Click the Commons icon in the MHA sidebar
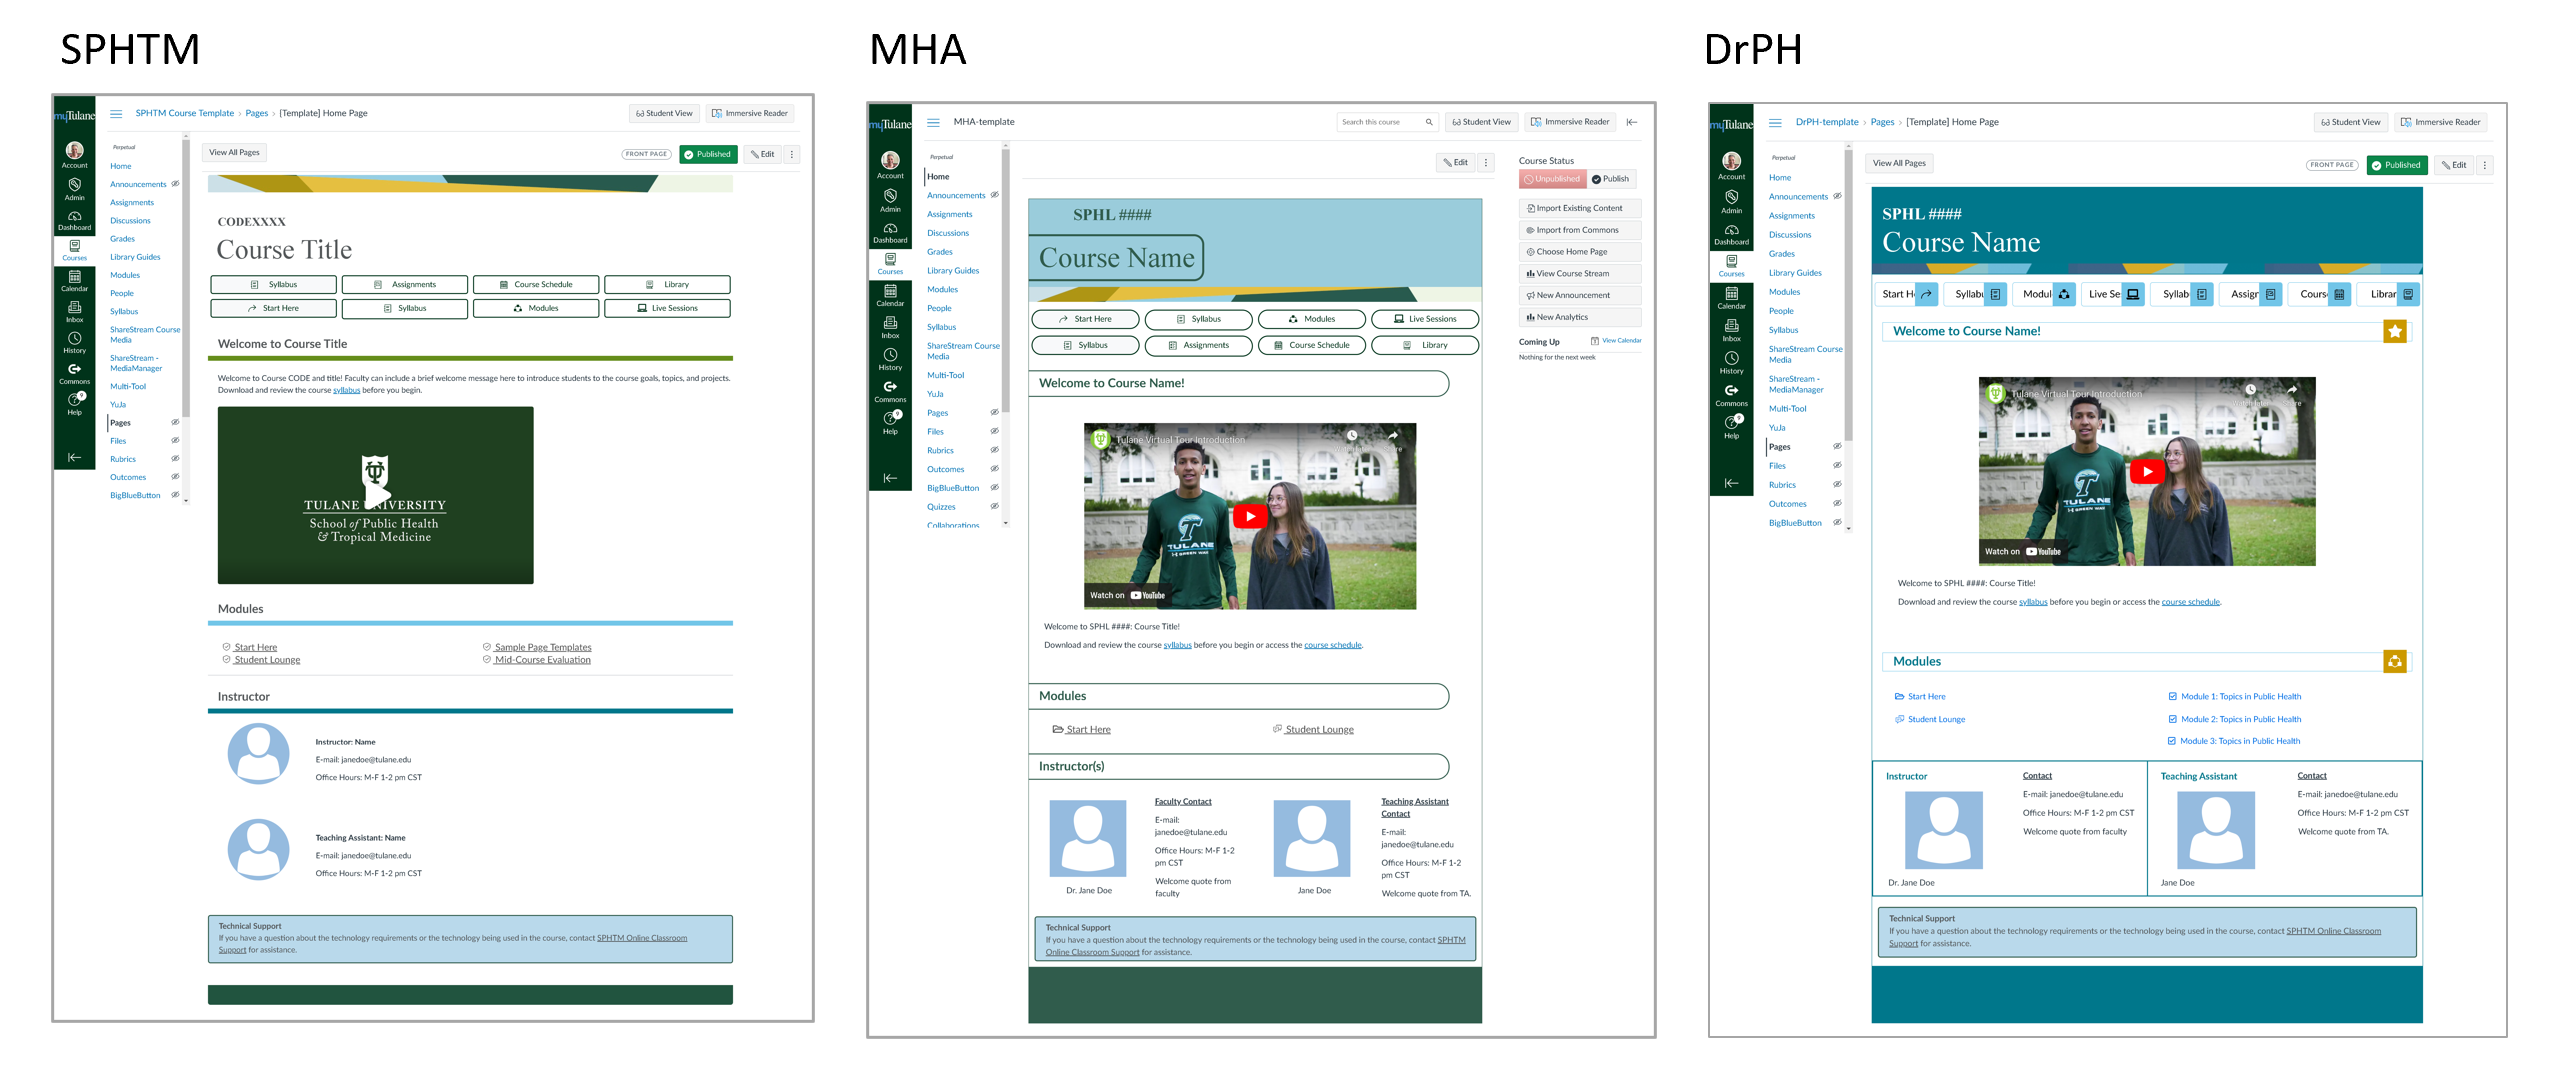2558x1066 pixels. (x=889, y=390)
